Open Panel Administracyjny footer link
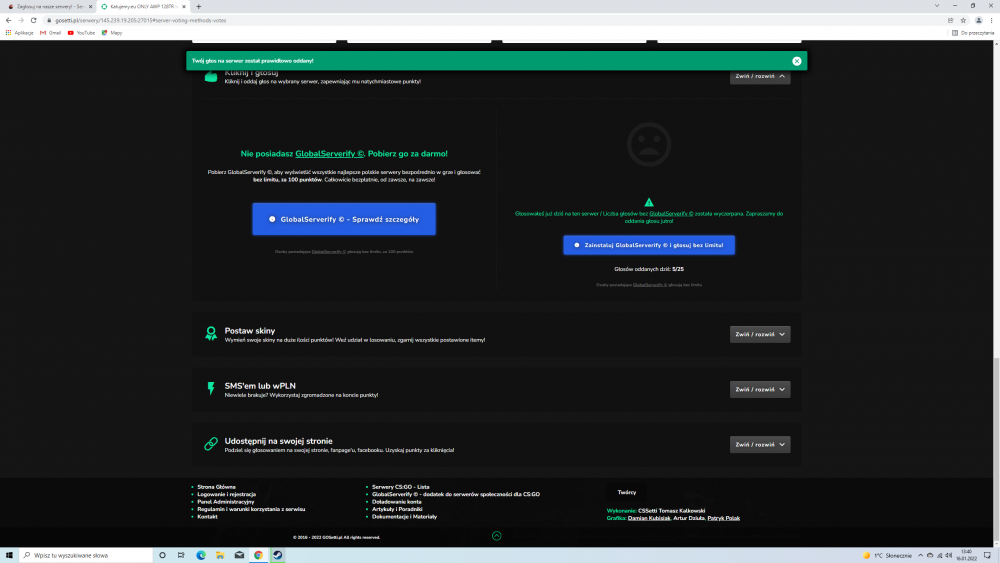1000x563 pixels. tap(225, 502)
